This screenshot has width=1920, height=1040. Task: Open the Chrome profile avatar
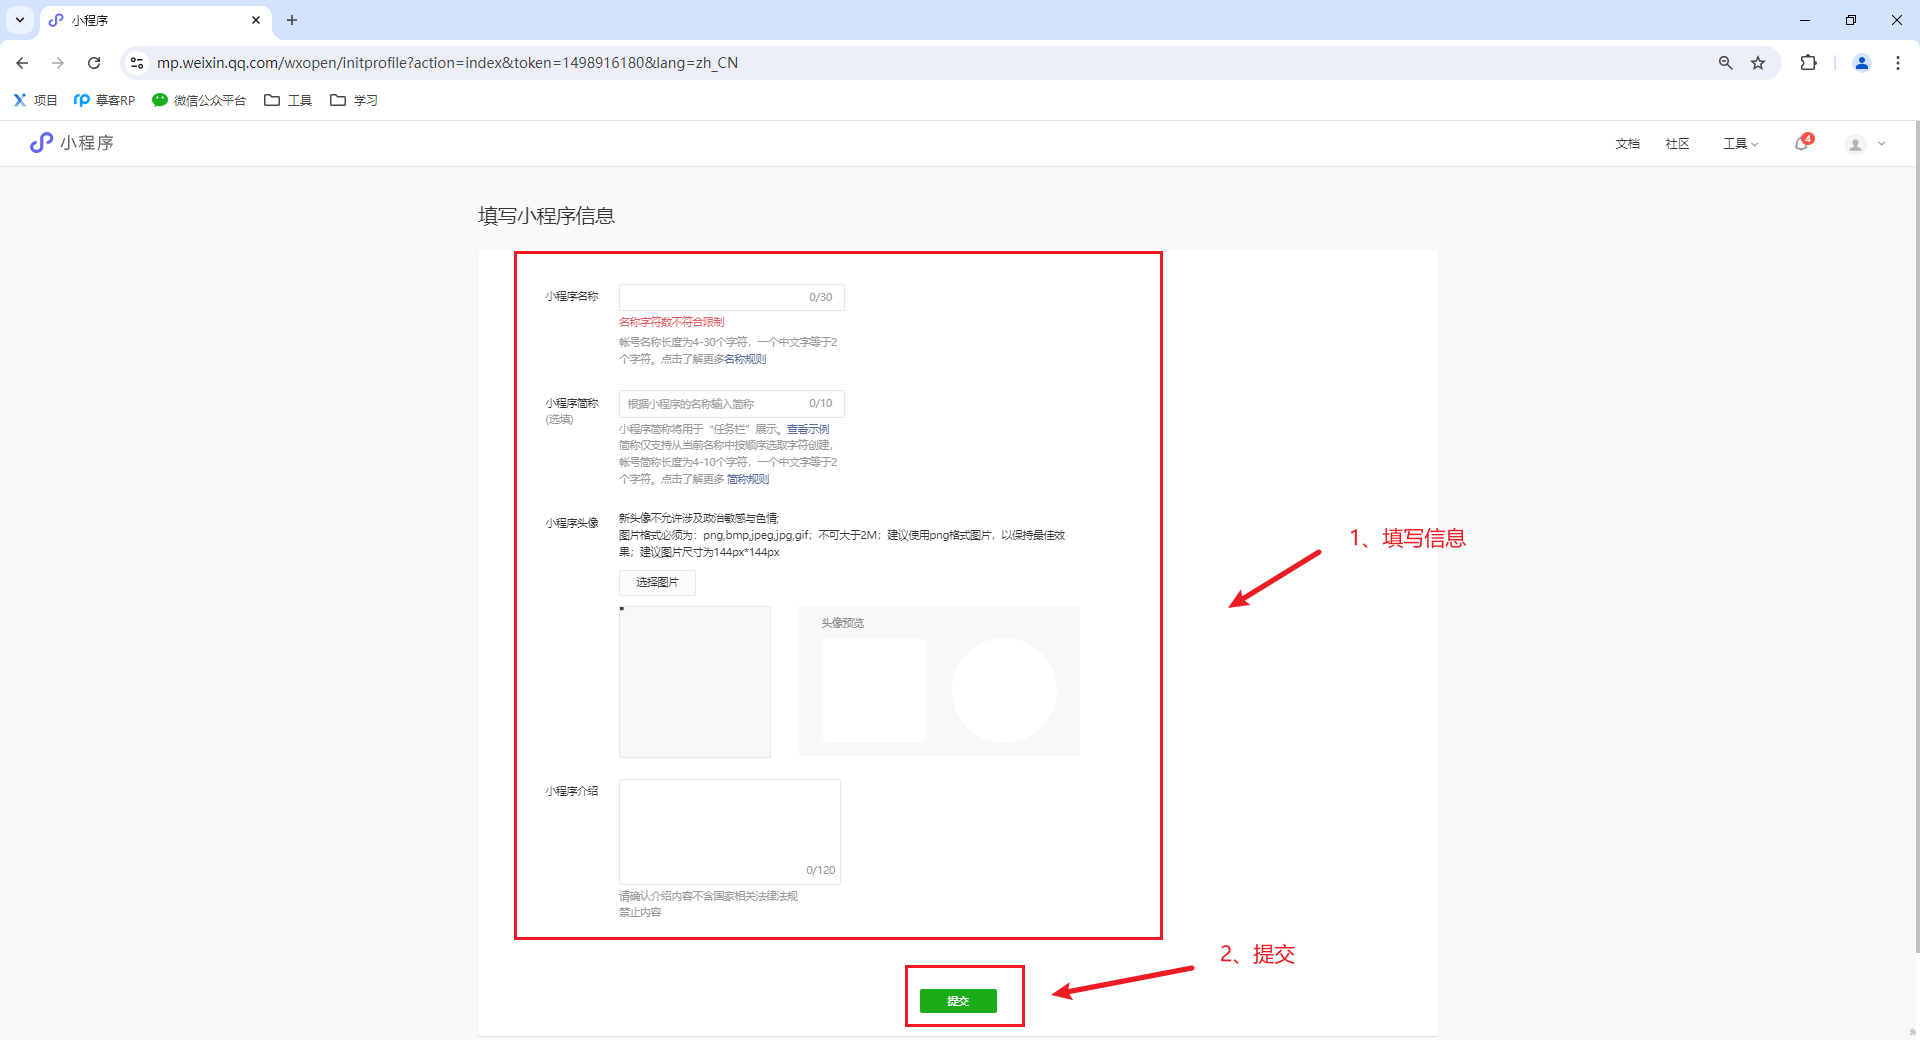(1862, 63)
